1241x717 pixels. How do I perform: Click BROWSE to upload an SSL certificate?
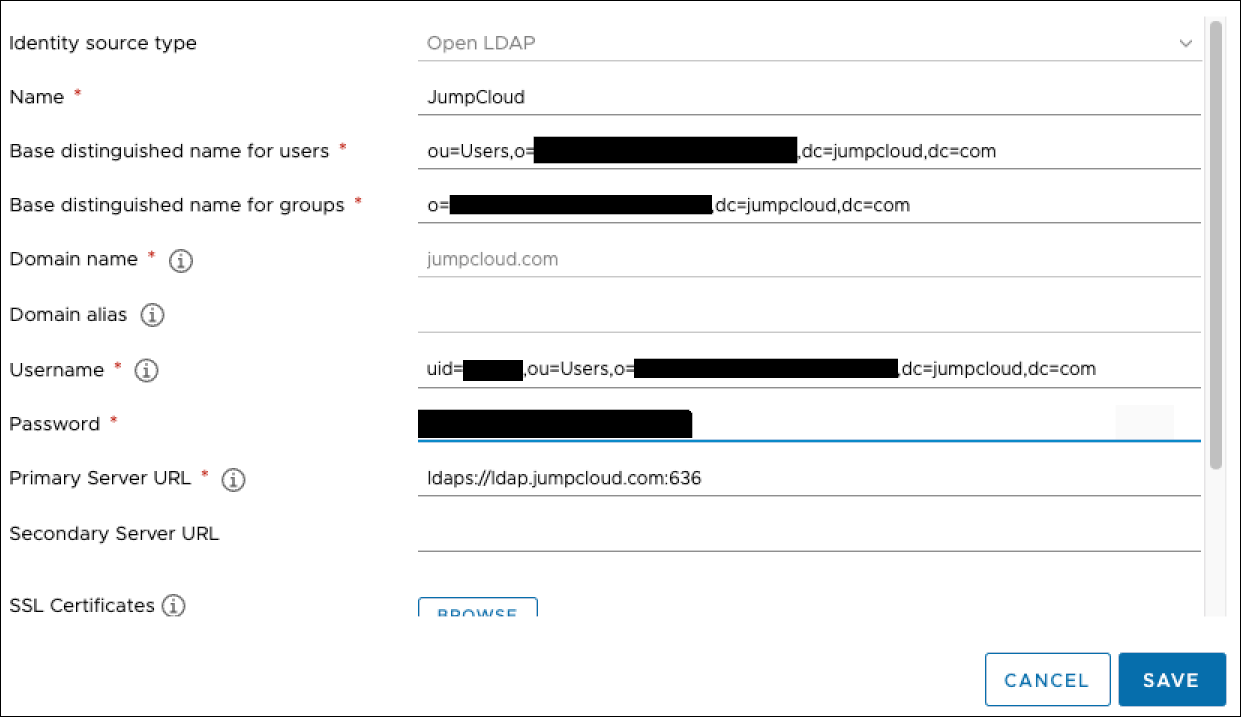[477, 611]
